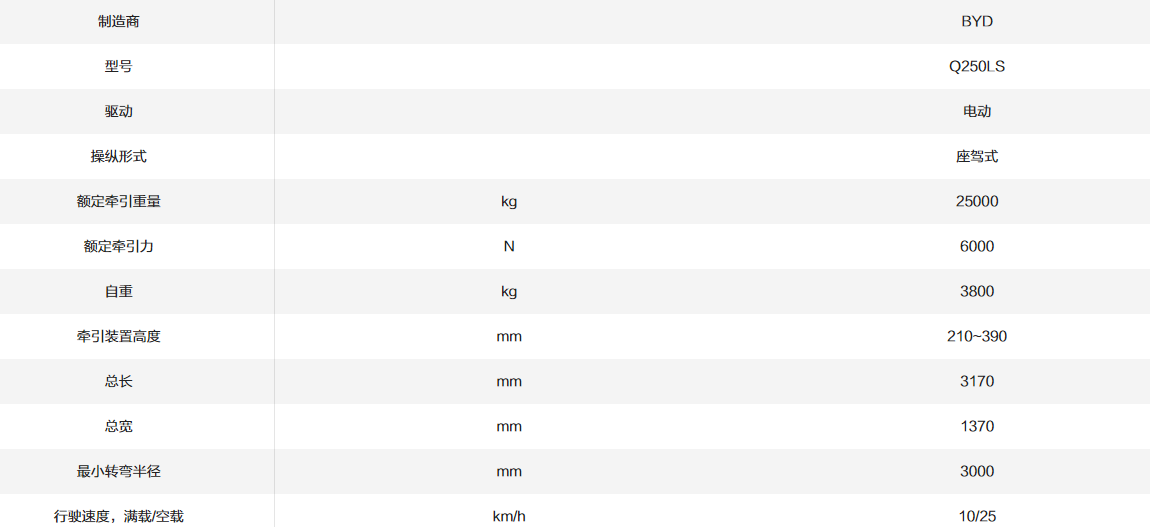This screenshot has height=527, width=1150.
Task: Click the 最小转弯半径 row label
Action: click(119, 471)
